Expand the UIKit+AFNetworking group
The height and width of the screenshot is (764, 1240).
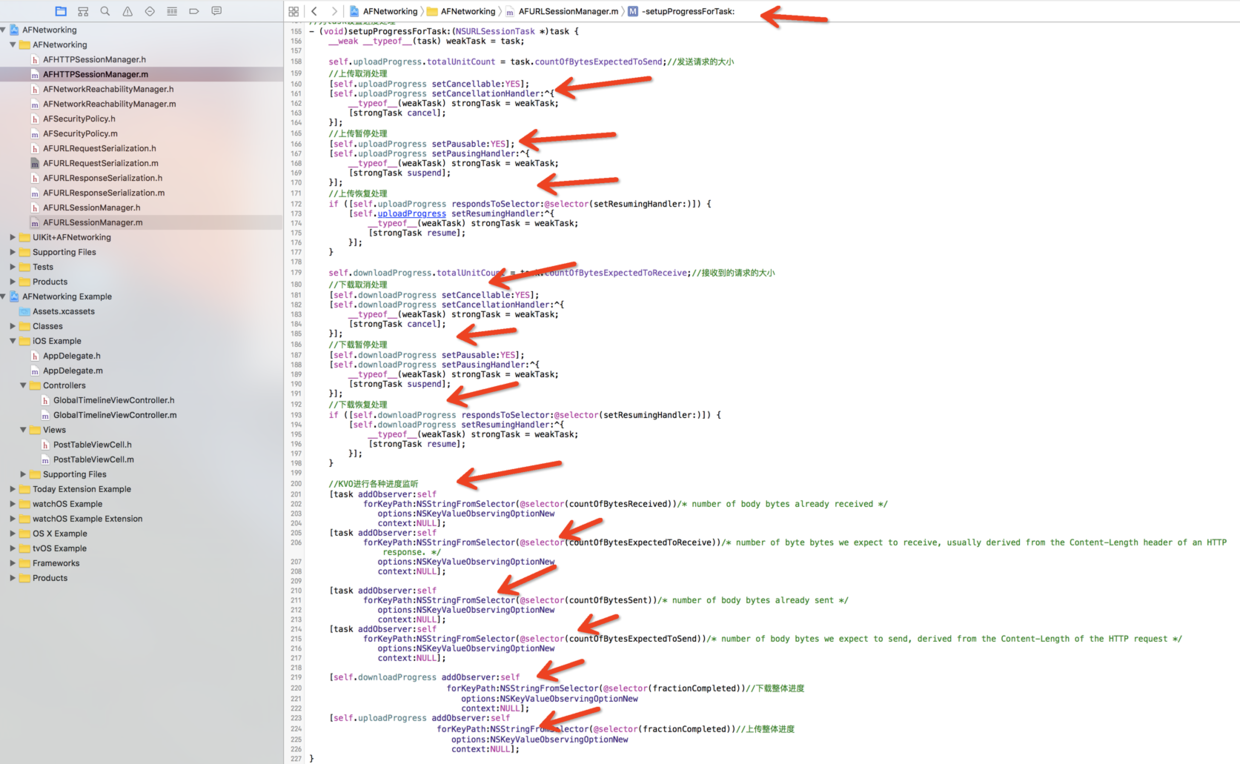(x=13, y=237)
